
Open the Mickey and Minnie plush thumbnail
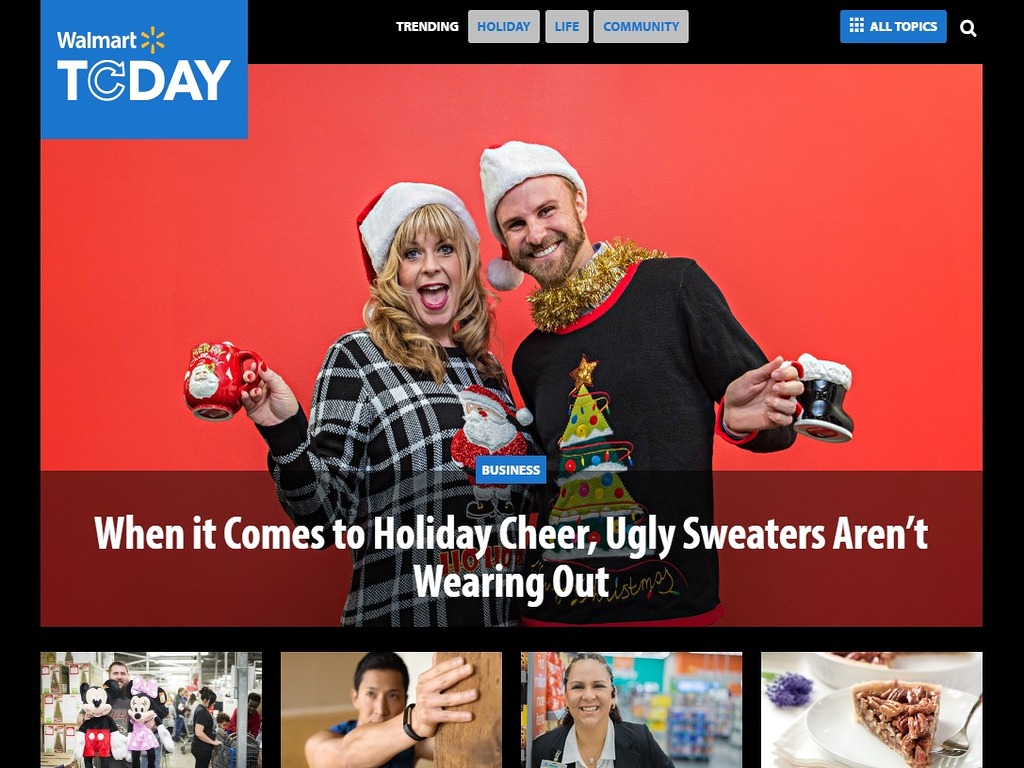151,710
